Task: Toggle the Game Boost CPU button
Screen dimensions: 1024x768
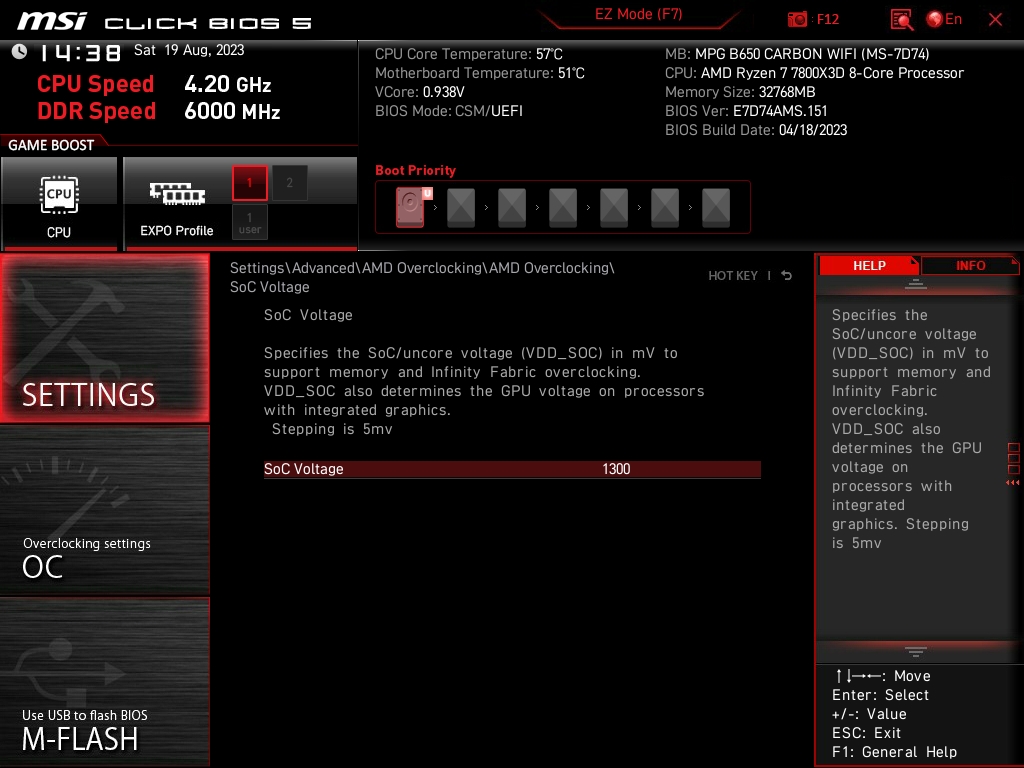Action: click(59, 204)
